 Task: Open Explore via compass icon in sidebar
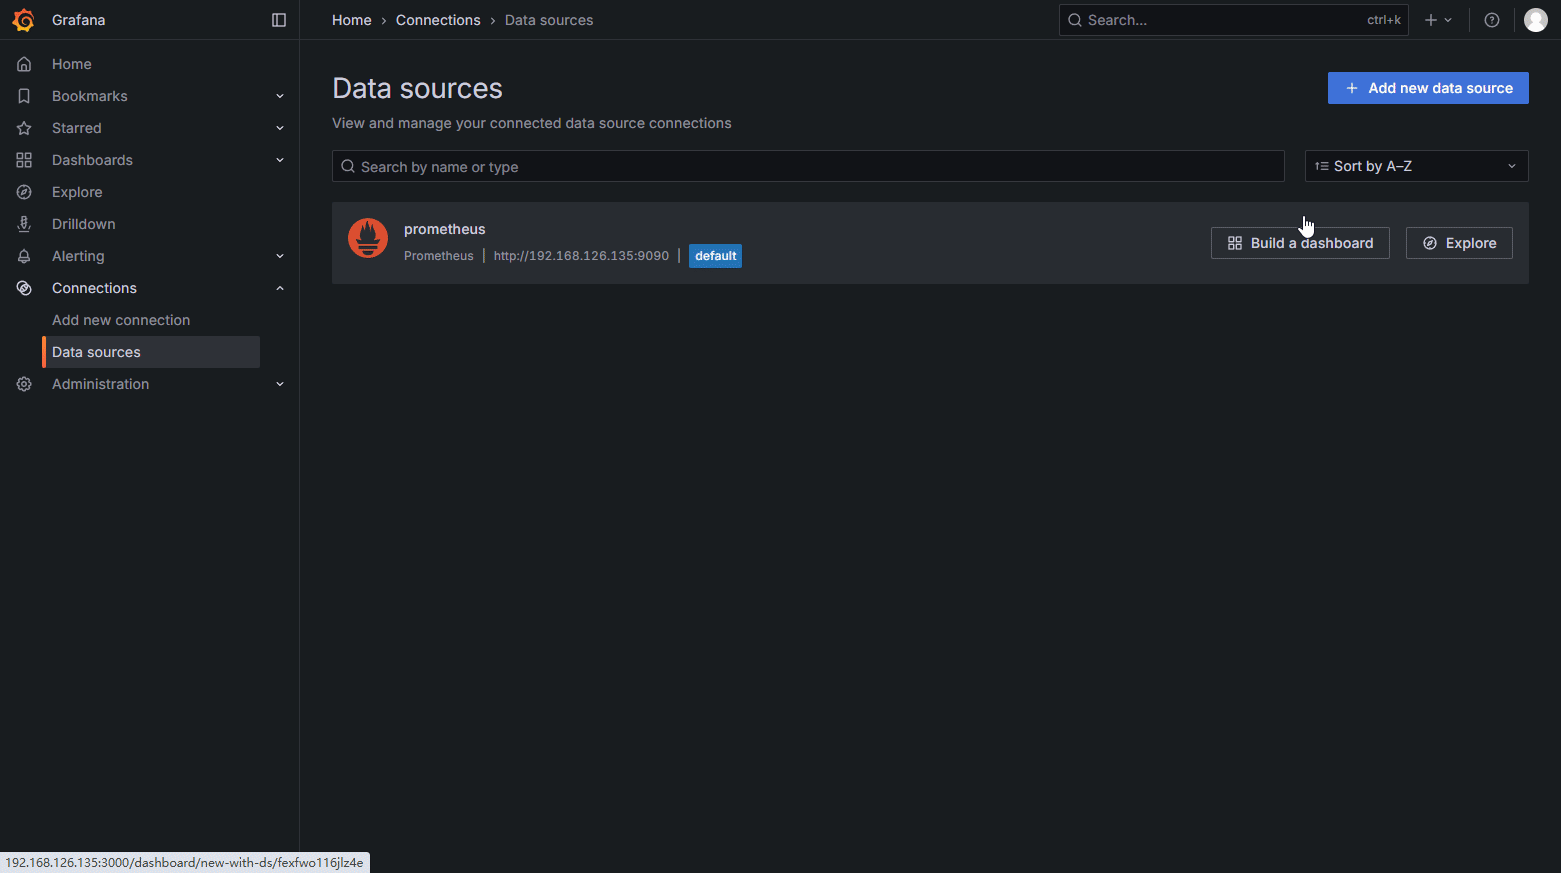pos(24,192)
